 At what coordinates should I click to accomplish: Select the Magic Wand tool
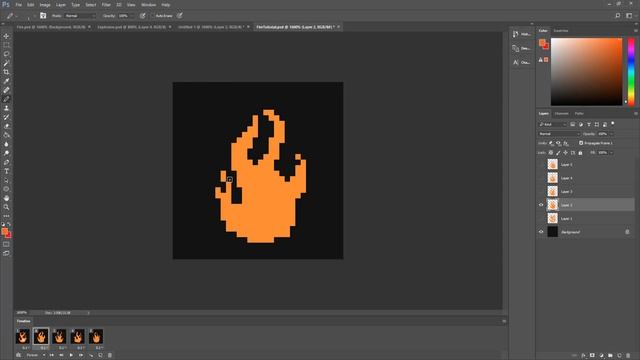tap(6, 63)
